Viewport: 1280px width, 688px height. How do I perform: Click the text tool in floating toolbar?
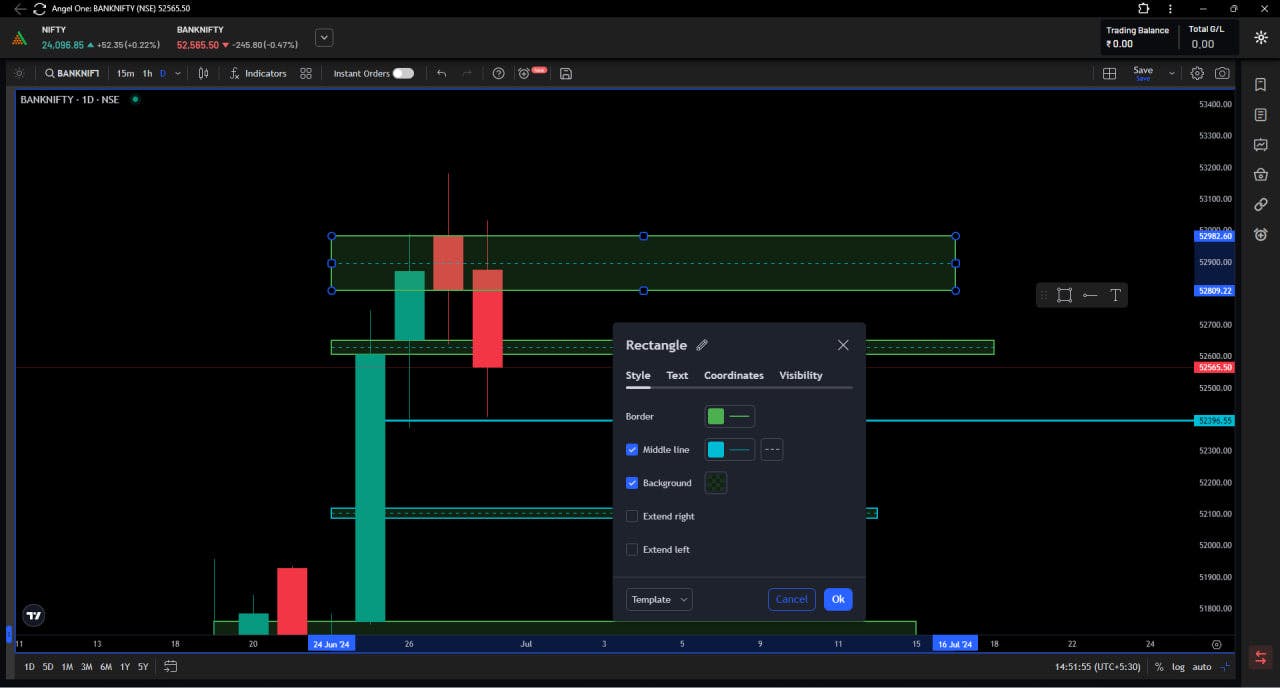(1115, 295)
